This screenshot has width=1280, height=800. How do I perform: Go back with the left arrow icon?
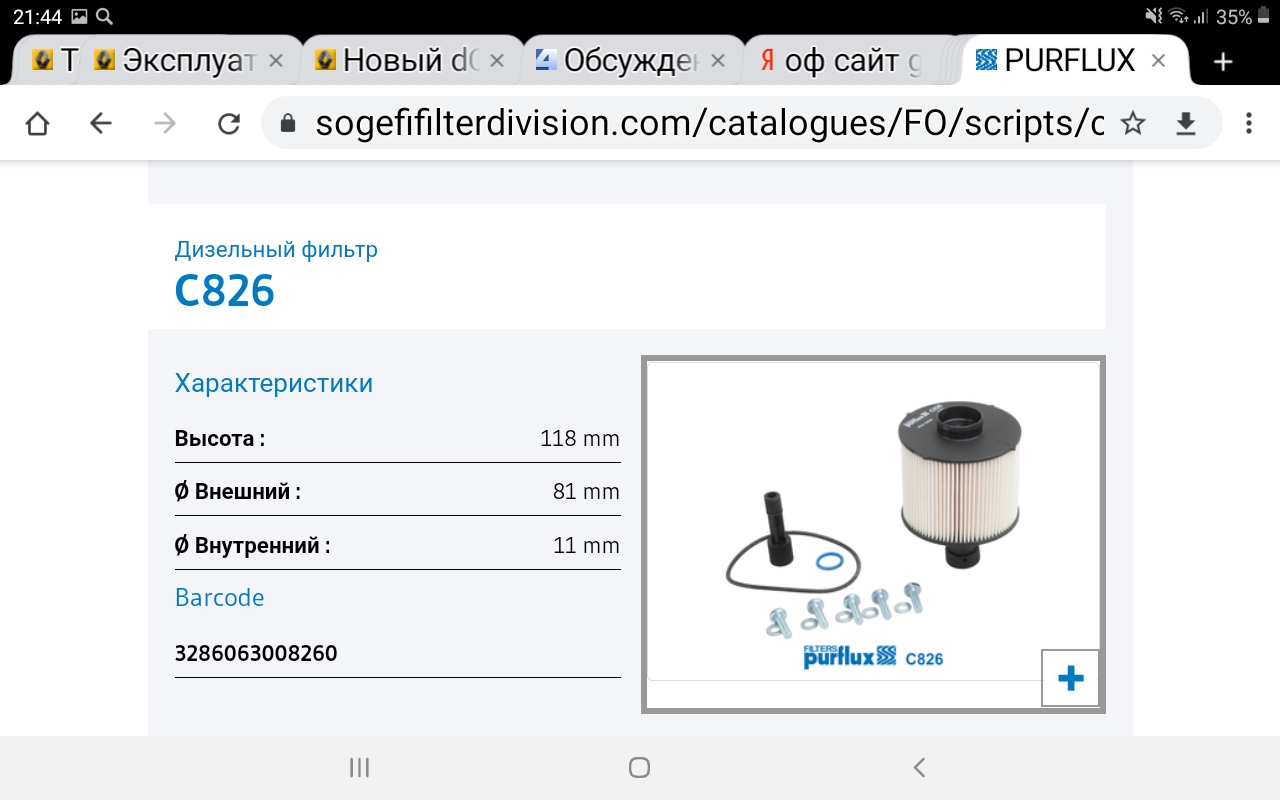tap(101, 123)
